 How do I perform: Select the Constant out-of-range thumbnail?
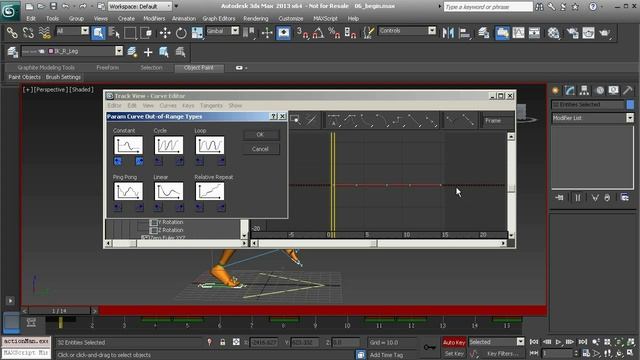128,145
